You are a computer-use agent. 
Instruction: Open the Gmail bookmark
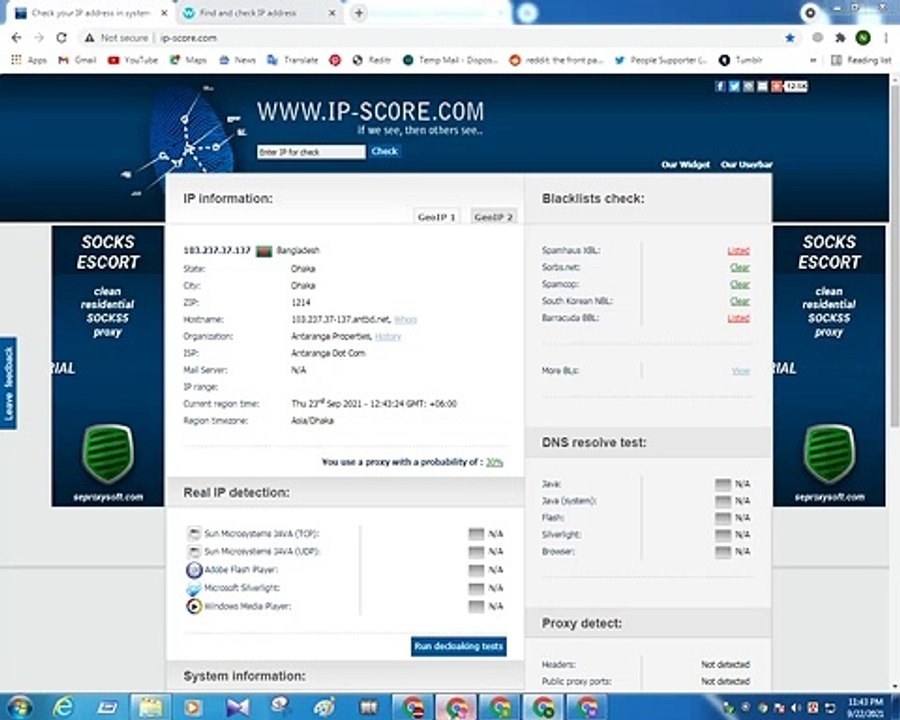pyautogui.click(x=77, y=60)
